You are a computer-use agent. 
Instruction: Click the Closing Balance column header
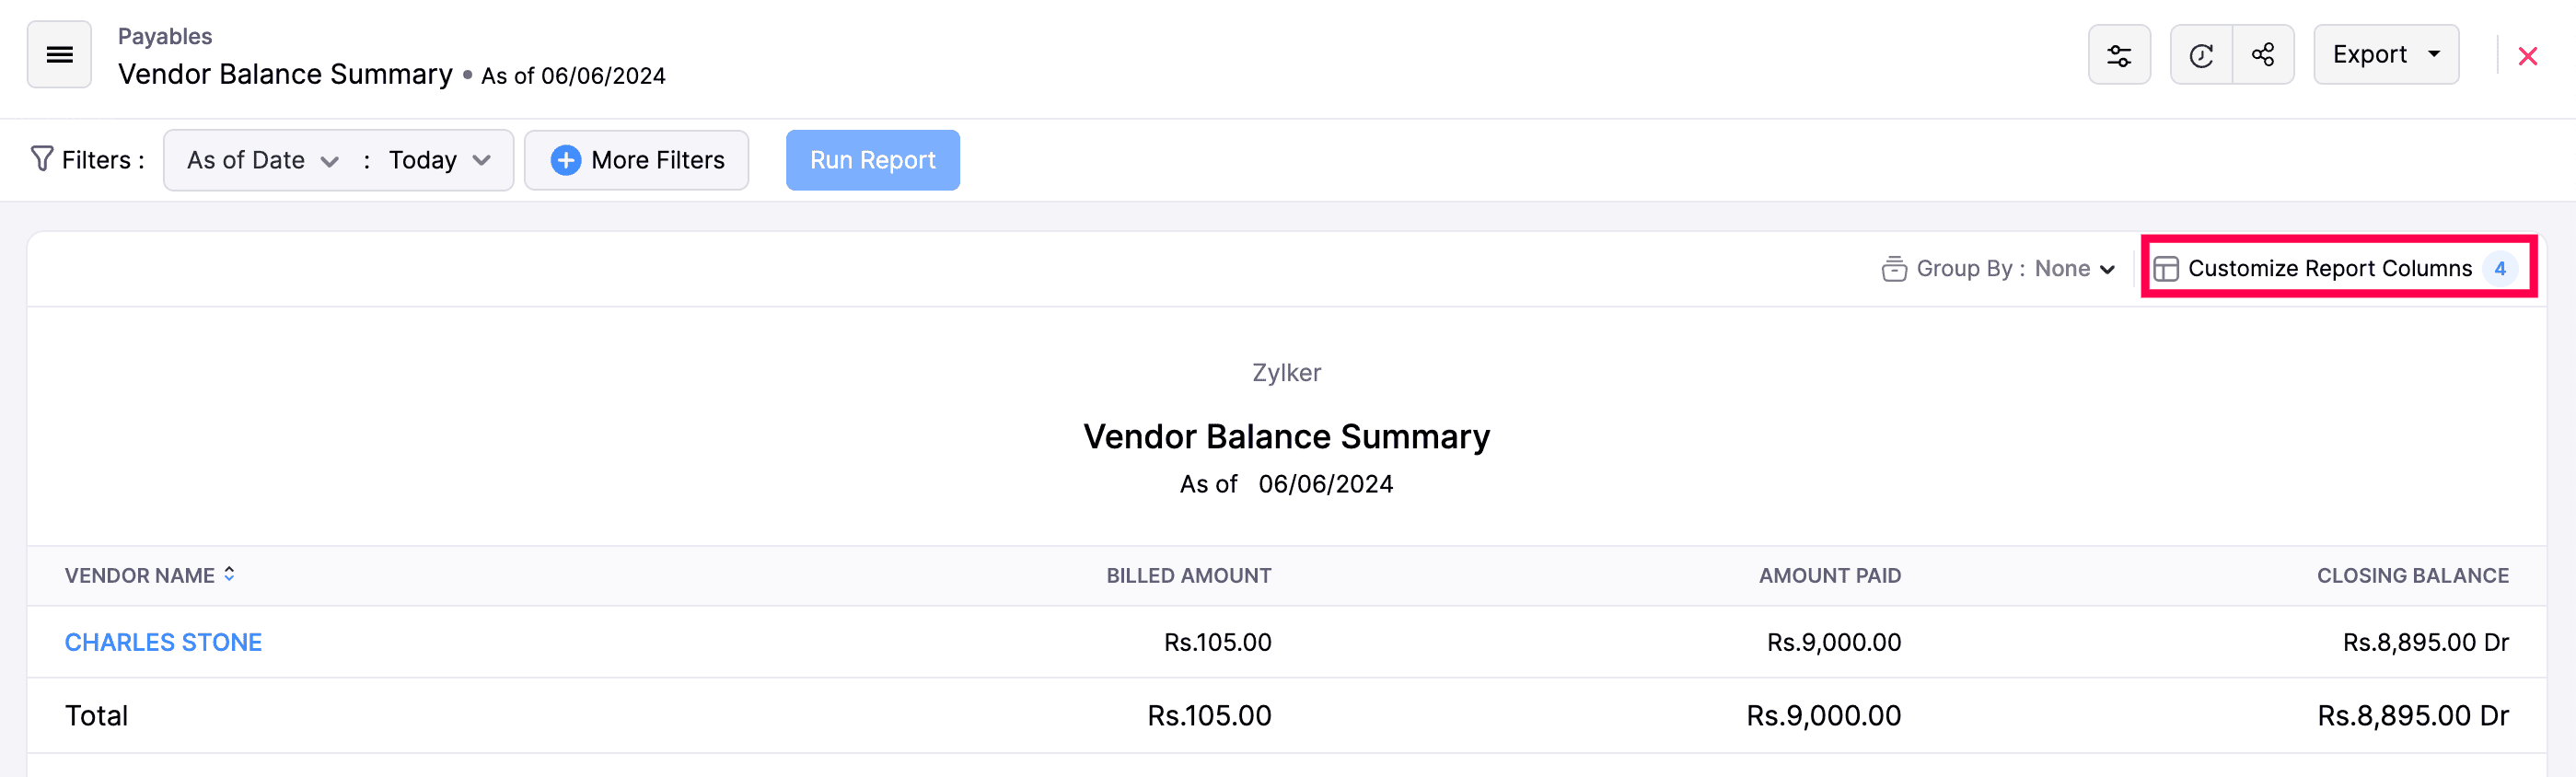pos(2411,576)
